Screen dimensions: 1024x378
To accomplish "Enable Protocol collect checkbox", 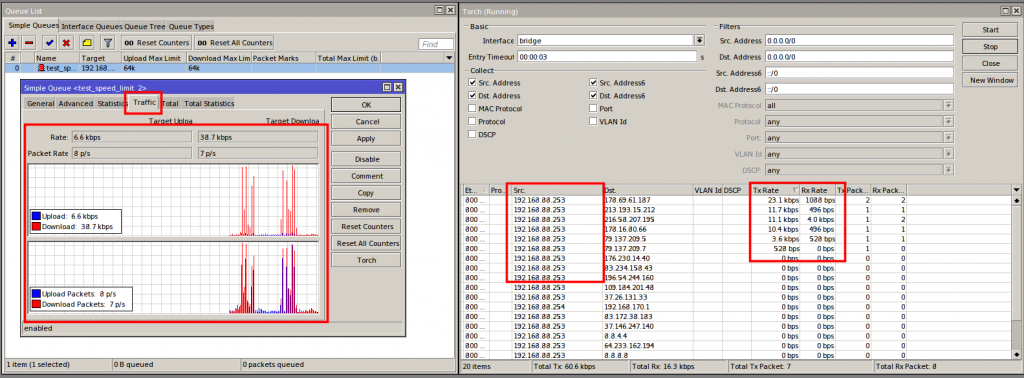I will pos(472,121).
